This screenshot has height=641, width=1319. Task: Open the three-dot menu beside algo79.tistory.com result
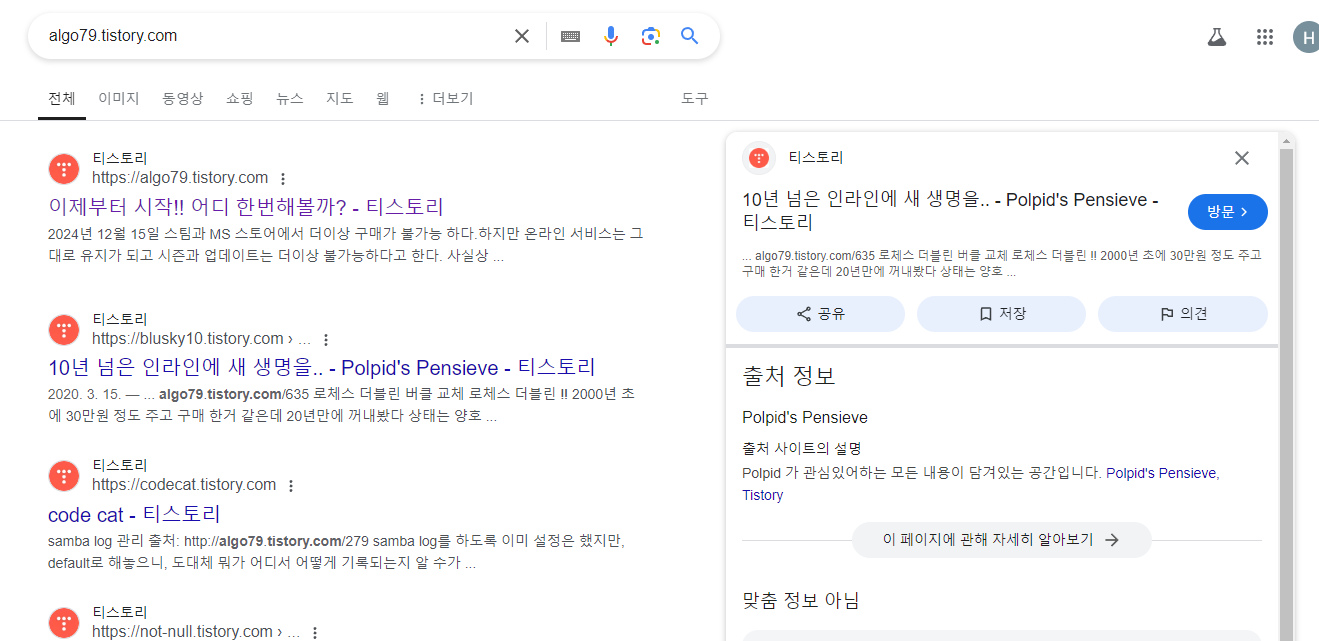coord(283,179)
